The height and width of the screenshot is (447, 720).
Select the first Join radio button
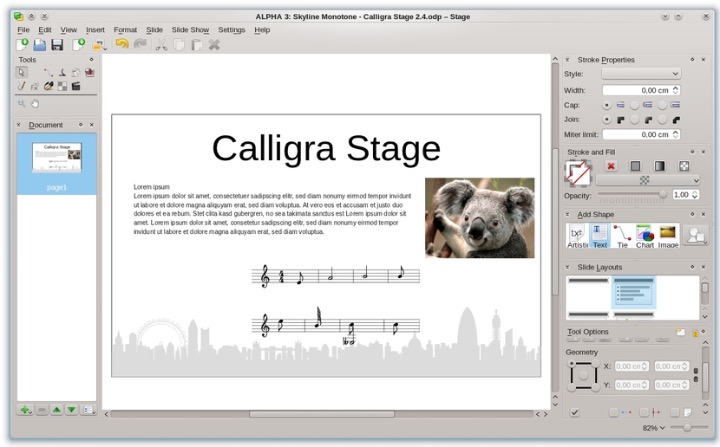[x=606, y=119]
